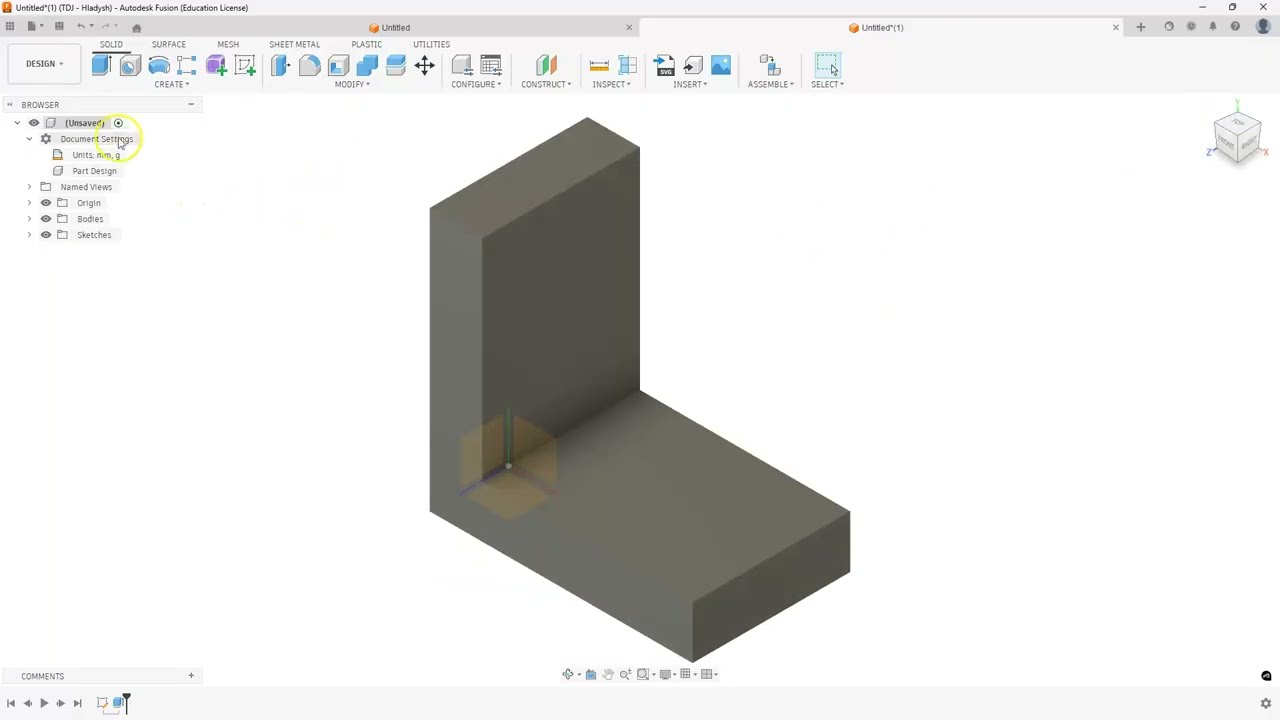Viewport: 1280px width, 720px height.
Task: Open the MODIFY dropdown menu
Action: (352, 84)
